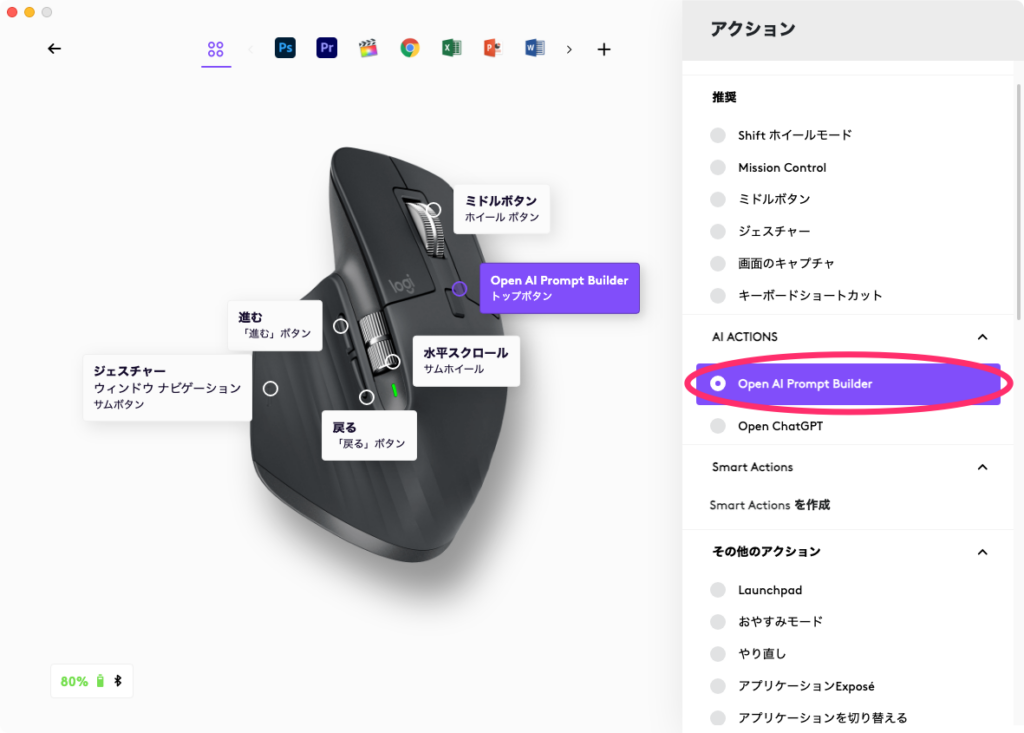Open the 戻る button label card
This screenshot has height=733, width=1024.
(x=369, y=435)
